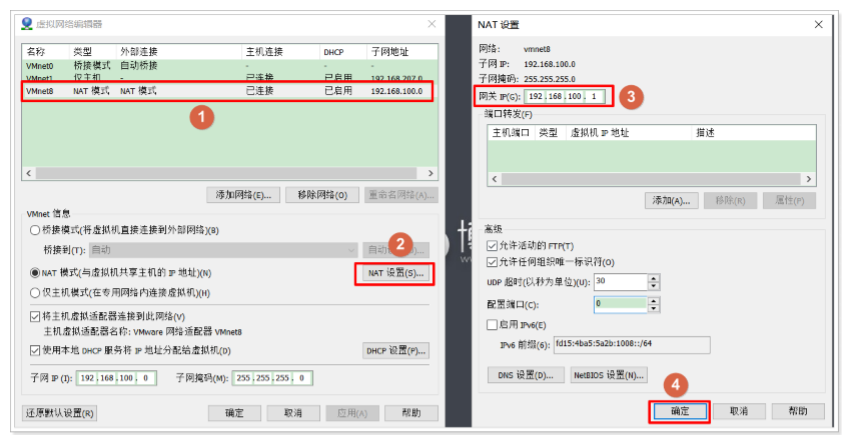The height and width of the screenshot is (443, 845).
Task: Toggle 将主机虚拟适配器连接到此网络 checkbox
Action: pyautogui.click(x=35, y=316)
